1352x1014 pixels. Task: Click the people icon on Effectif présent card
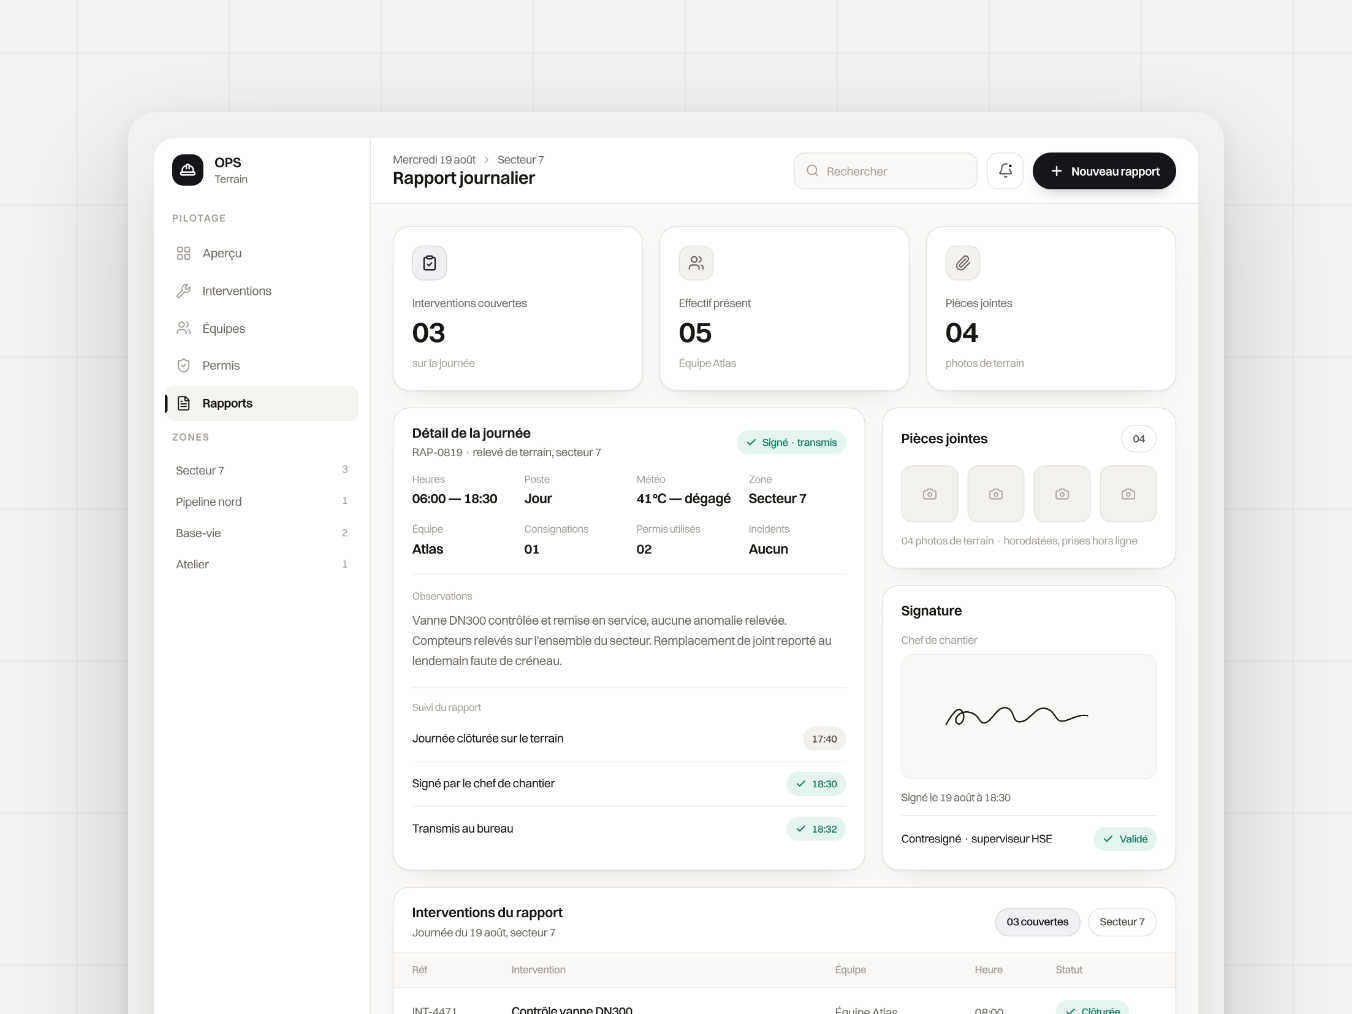696,263
